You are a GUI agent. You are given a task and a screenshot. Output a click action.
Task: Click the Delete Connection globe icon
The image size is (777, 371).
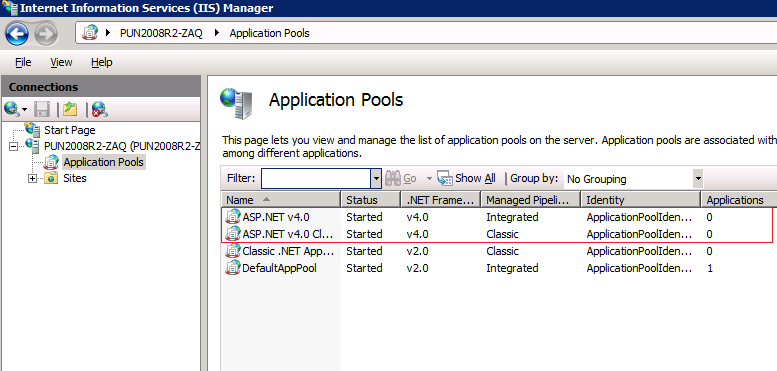pos(100,109)
